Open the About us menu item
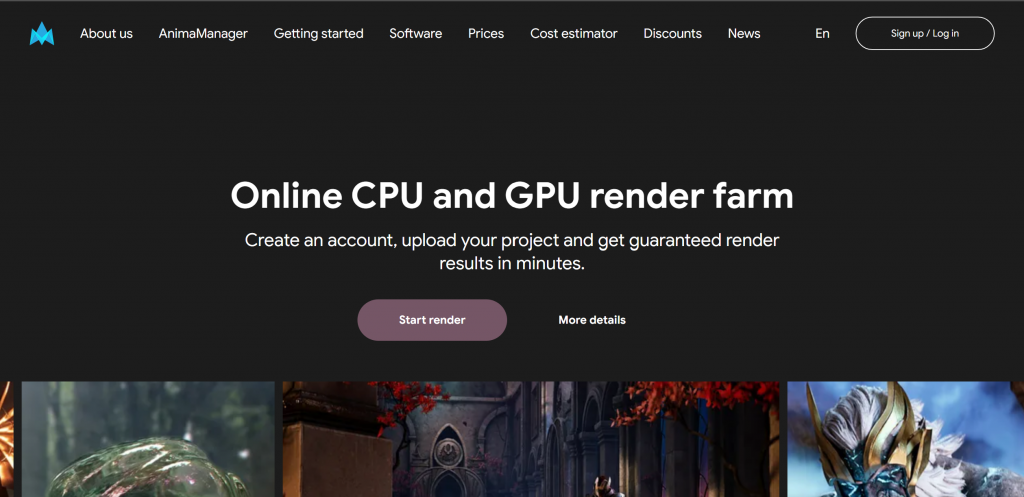This screenshot has width=1024, height=497. 106,33
